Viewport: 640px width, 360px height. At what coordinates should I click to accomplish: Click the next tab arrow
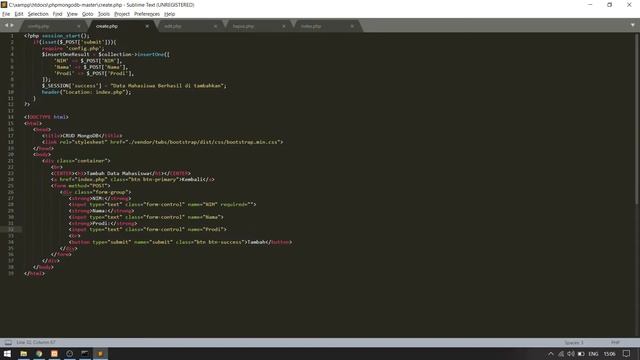coord(12,25)
